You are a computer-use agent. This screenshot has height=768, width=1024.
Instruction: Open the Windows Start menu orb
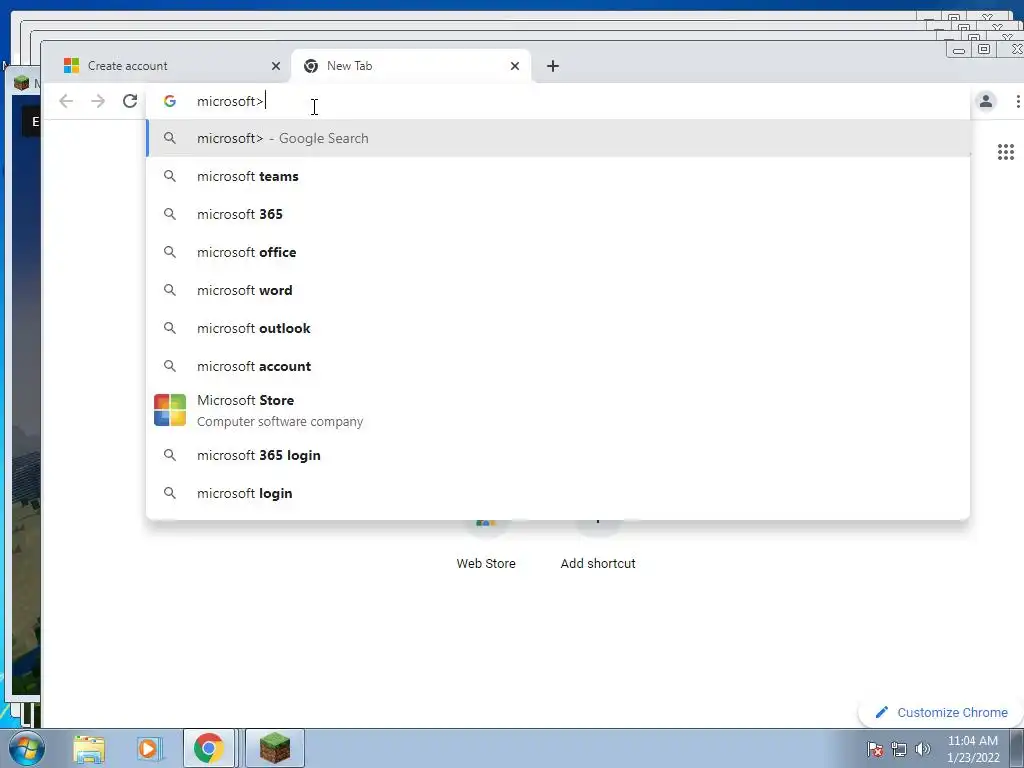[x=26, y=748]
